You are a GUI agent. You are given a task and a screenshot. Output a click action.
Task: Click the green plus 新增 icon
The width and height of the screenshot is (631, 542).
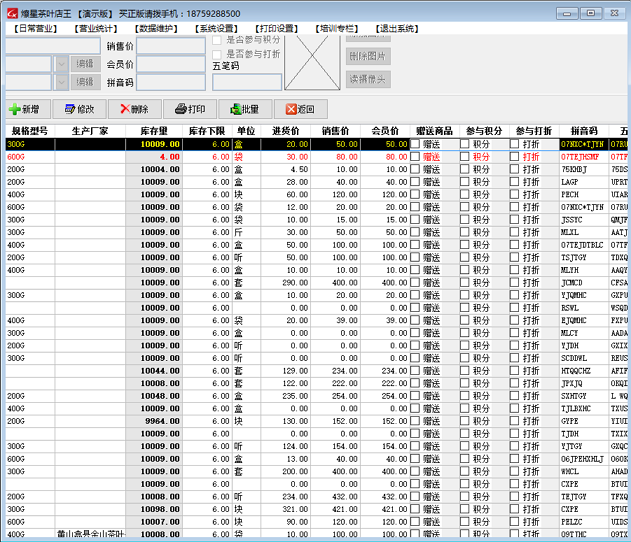pos(14,109)
